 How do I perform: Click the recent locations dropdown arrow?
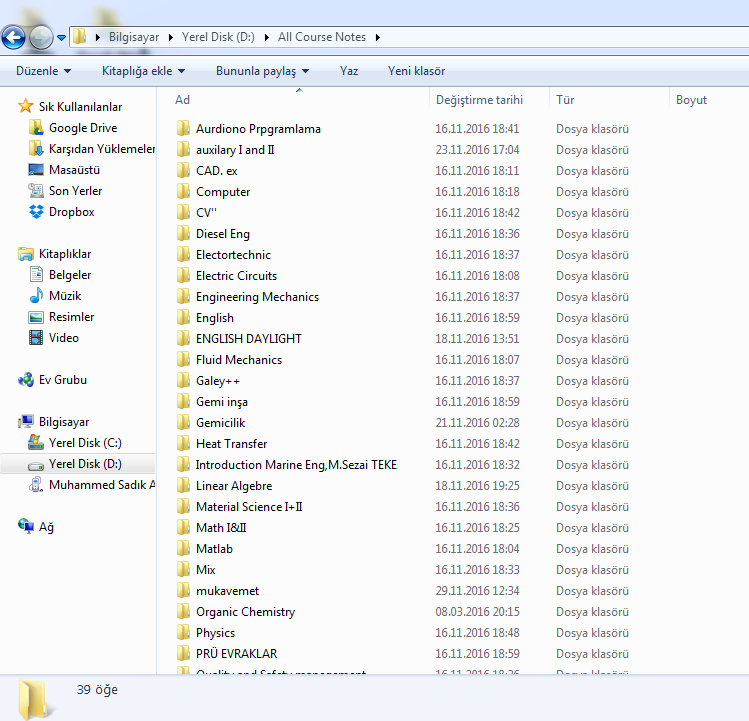(x=62, y=38)
